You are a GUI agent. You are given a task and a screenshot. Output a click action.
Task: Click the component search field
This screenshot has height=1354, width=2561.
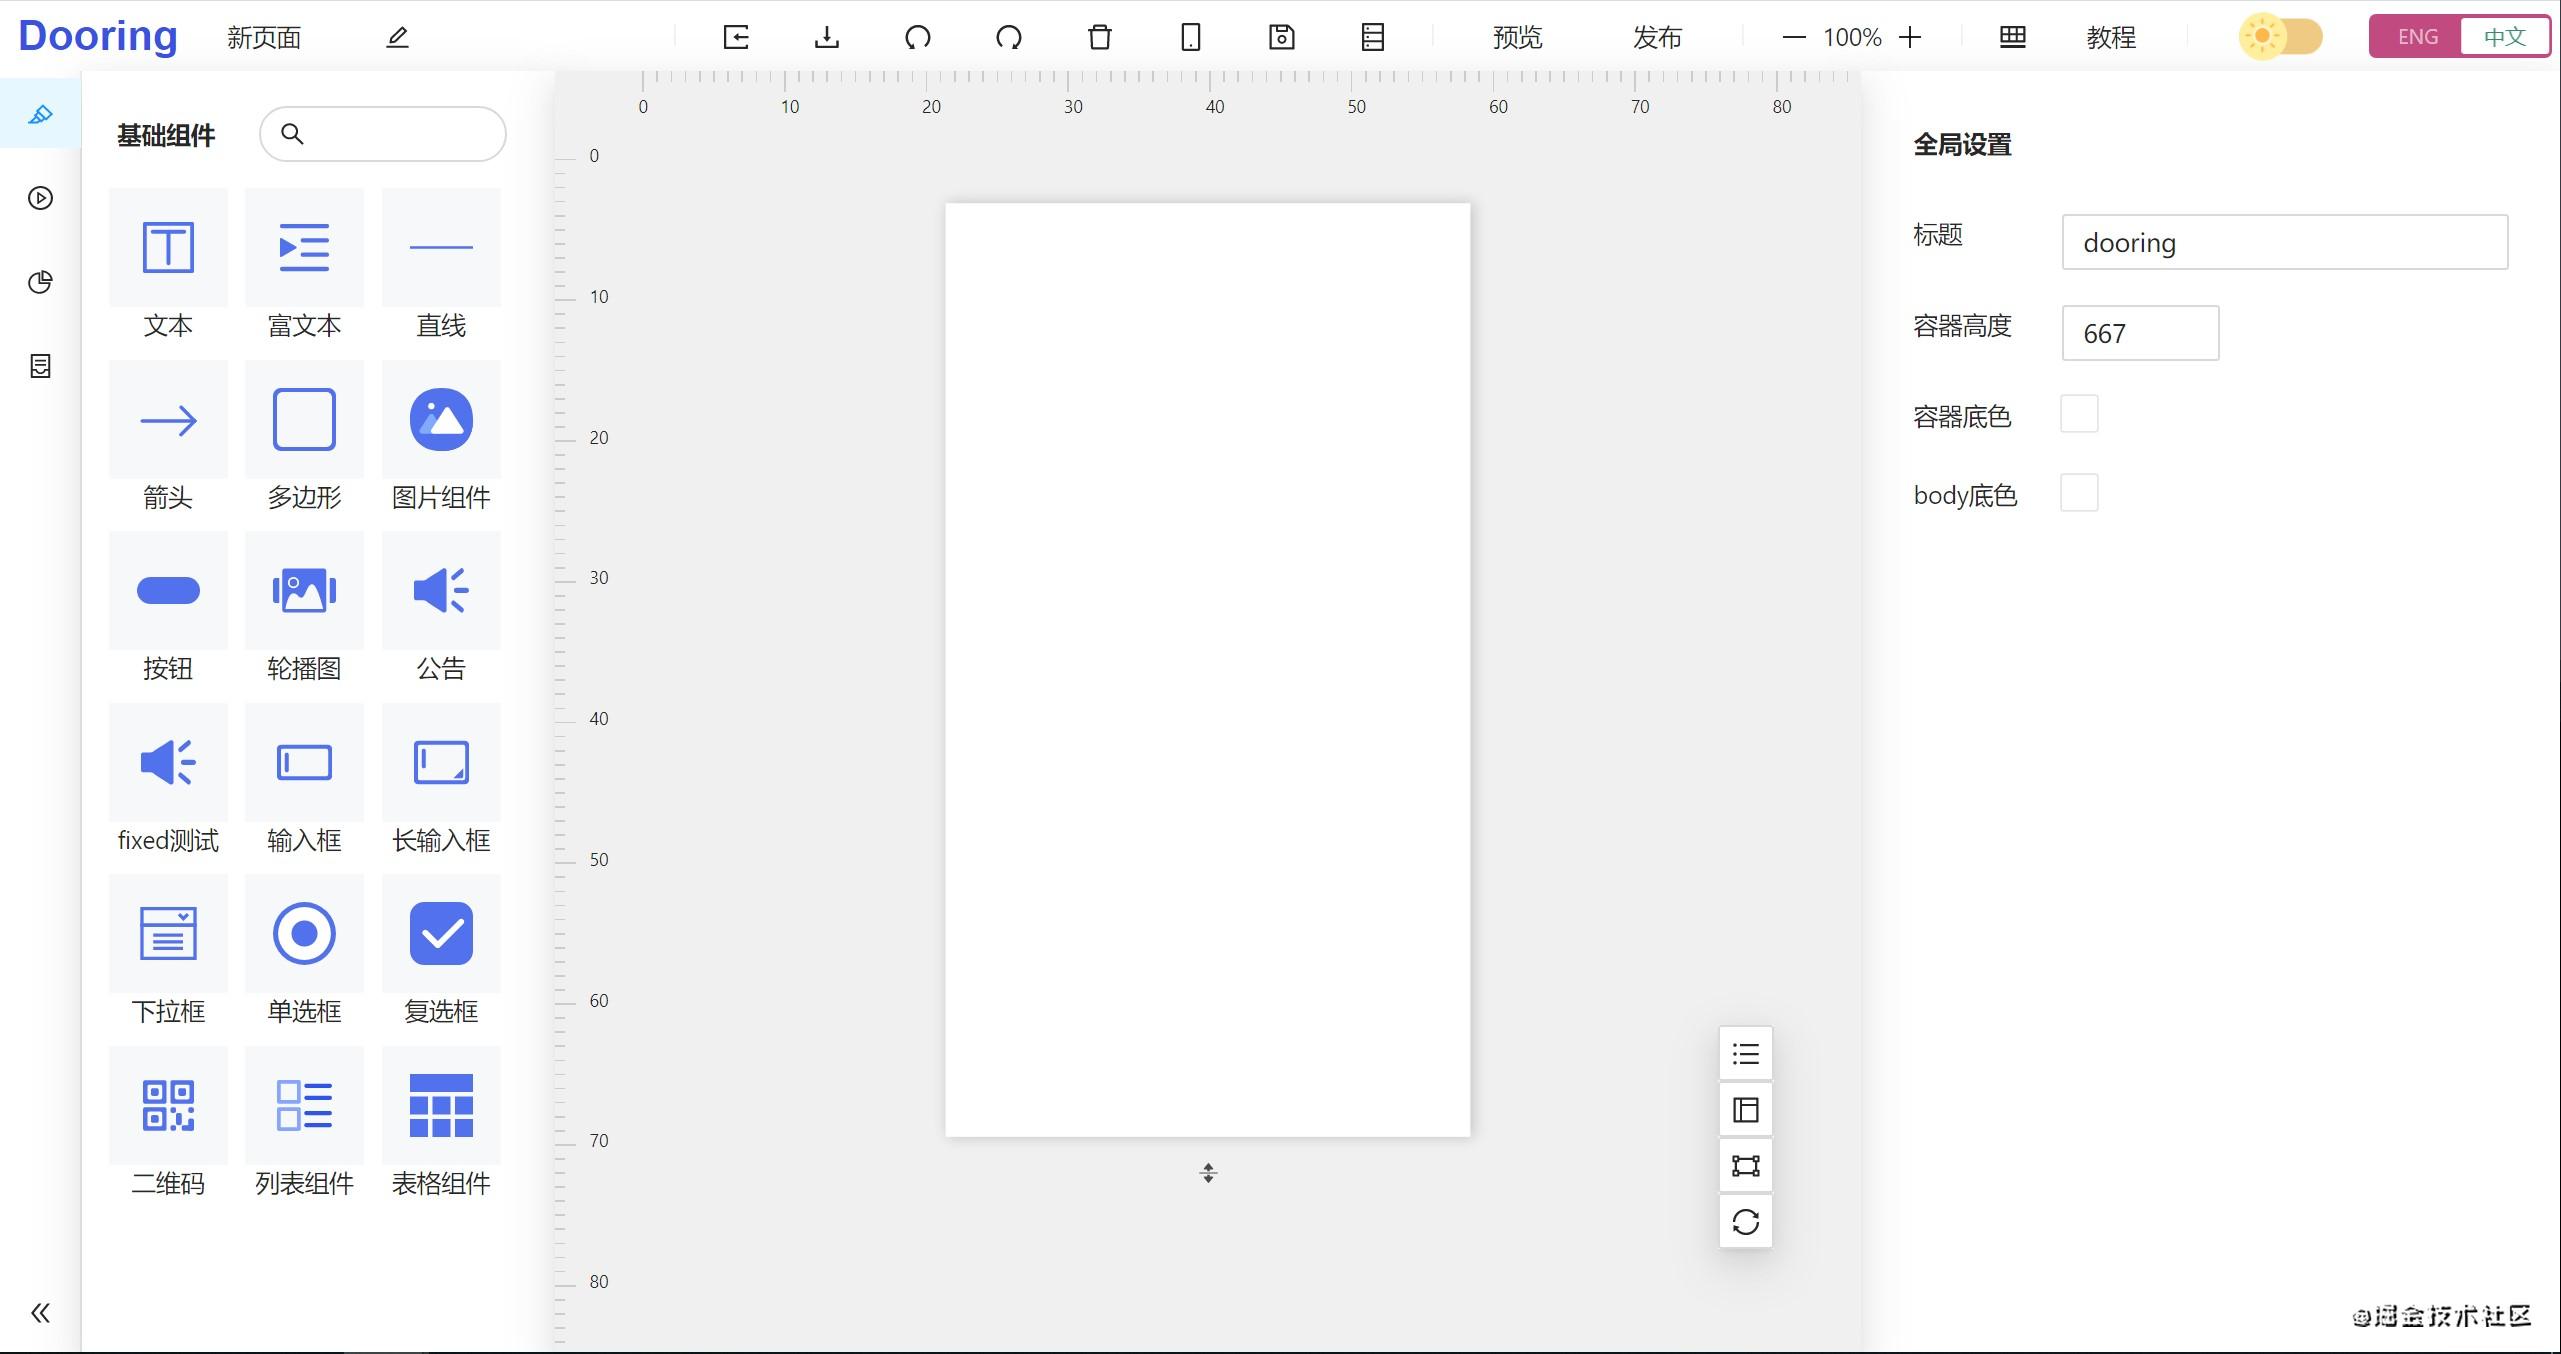pyautogui.click(x=383, y=134)
